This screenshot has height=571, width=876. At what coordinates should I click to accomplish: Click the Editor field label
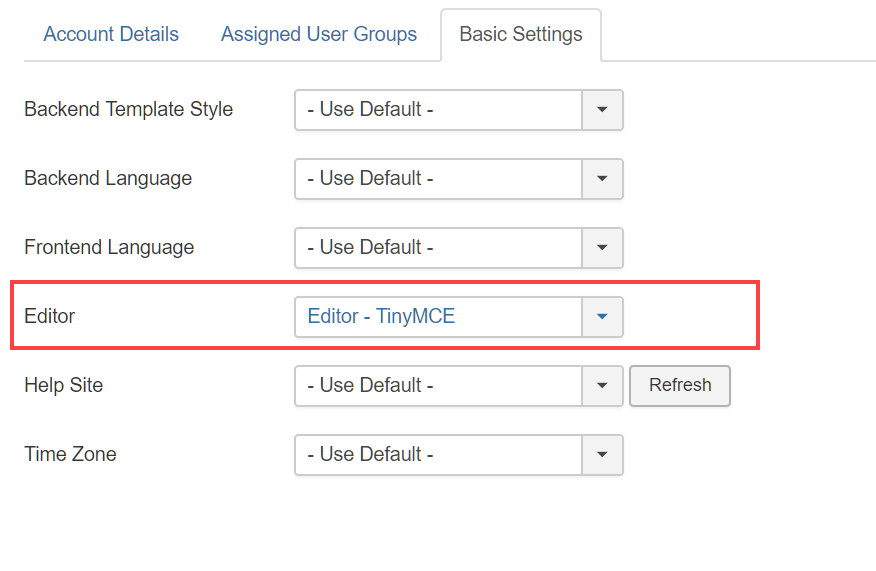click(50, 316)
